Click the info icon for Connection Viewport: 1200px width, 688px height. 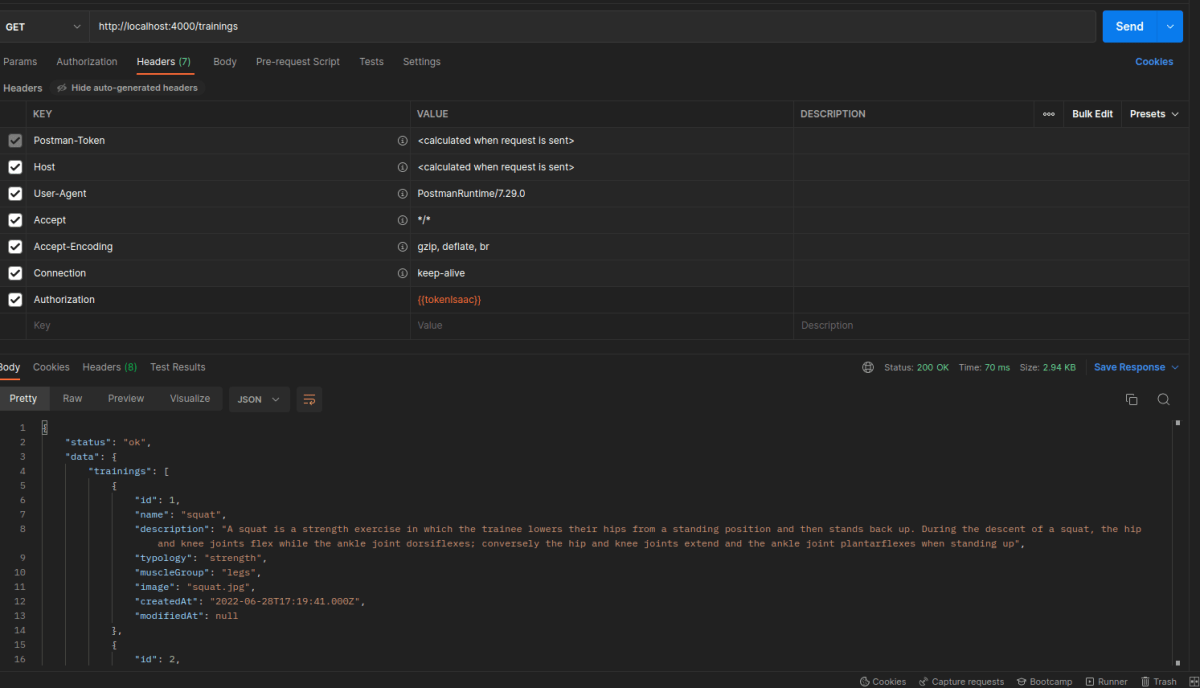tap(403, 273)
